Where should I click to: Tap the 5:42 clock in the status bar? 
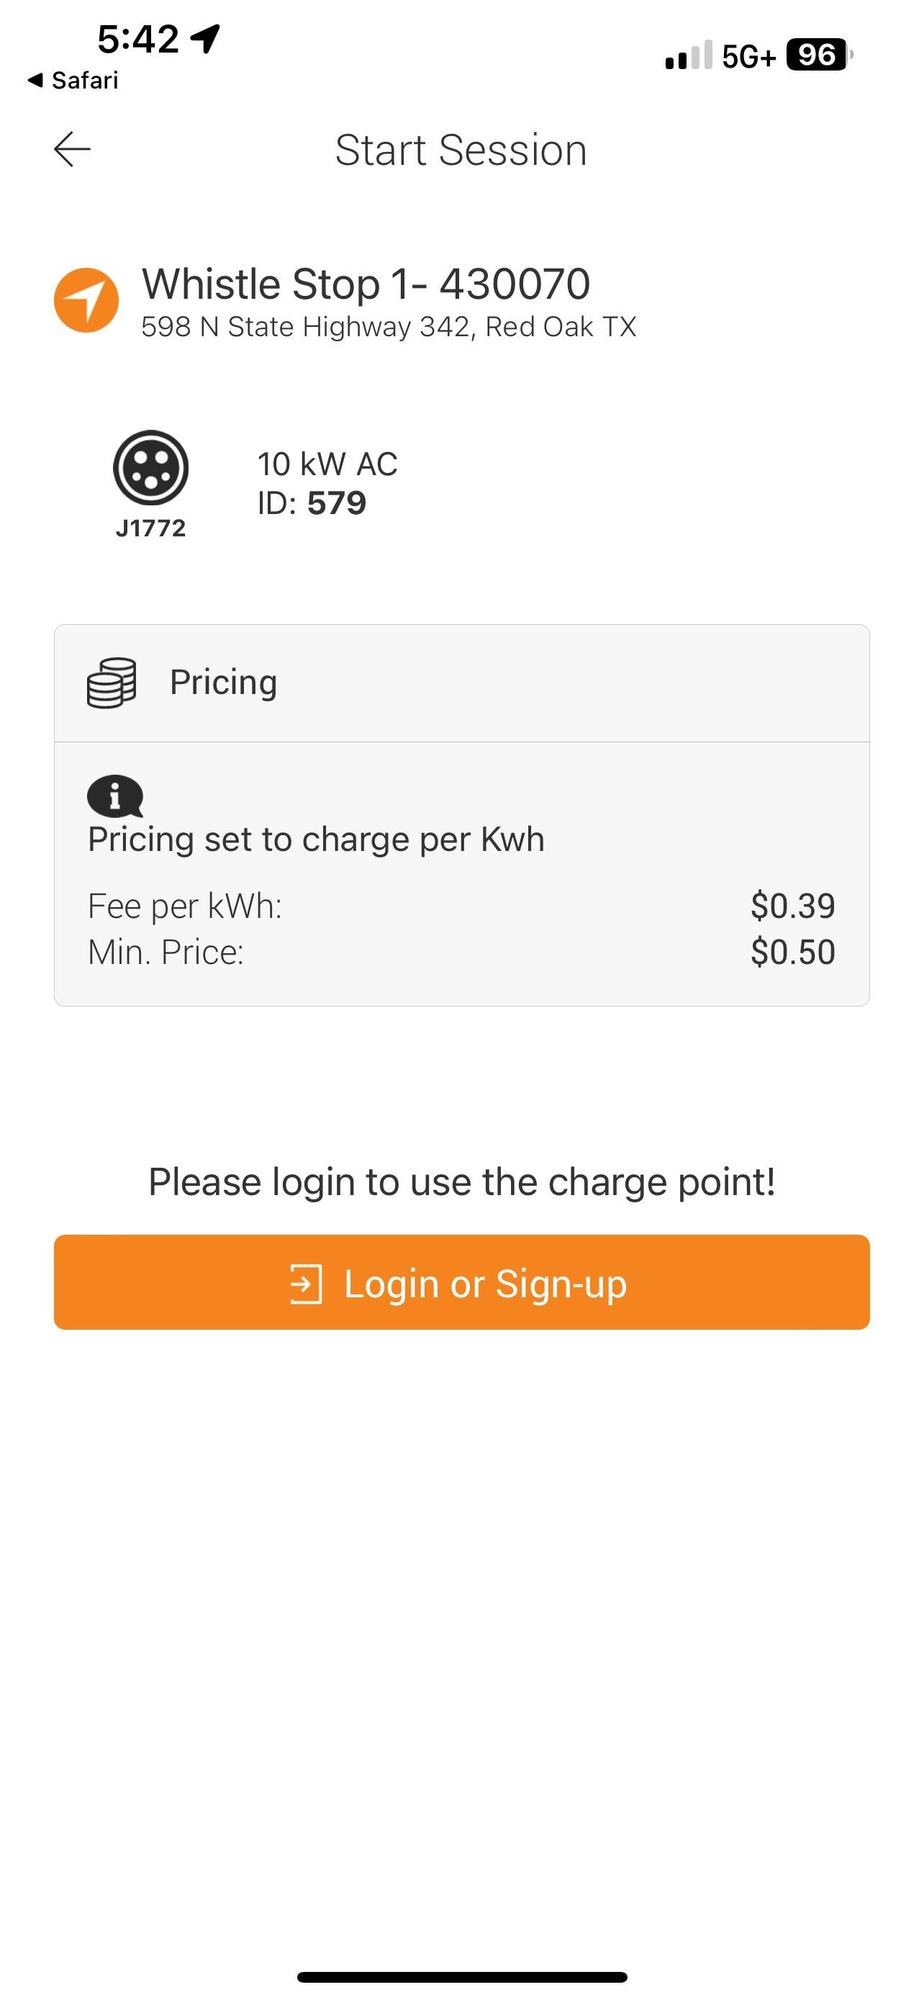click(138, 39)
